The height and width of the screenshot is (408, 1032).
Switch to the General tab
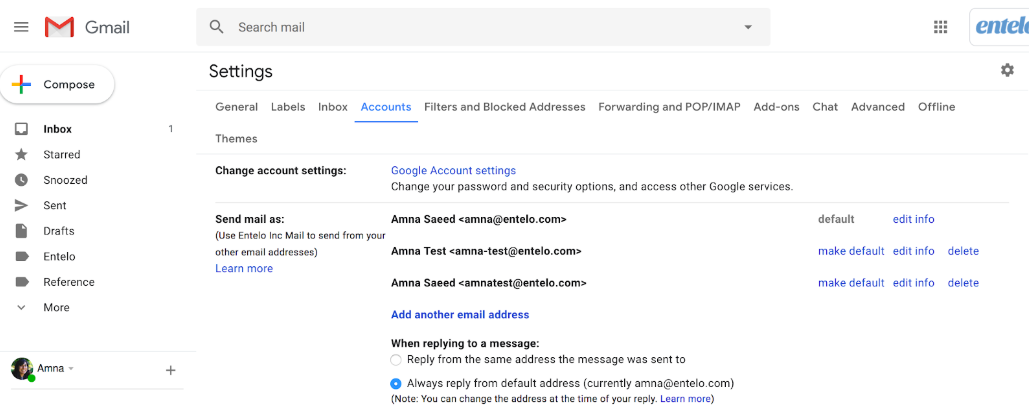(236, 107)
